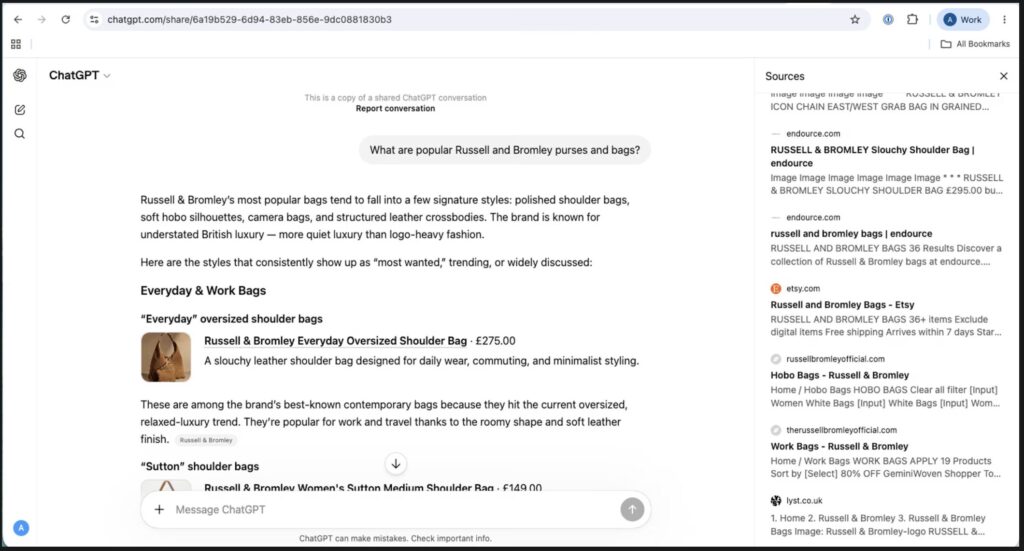
Task: Reload the page with the refresh icon
Action: click(65, 20)
